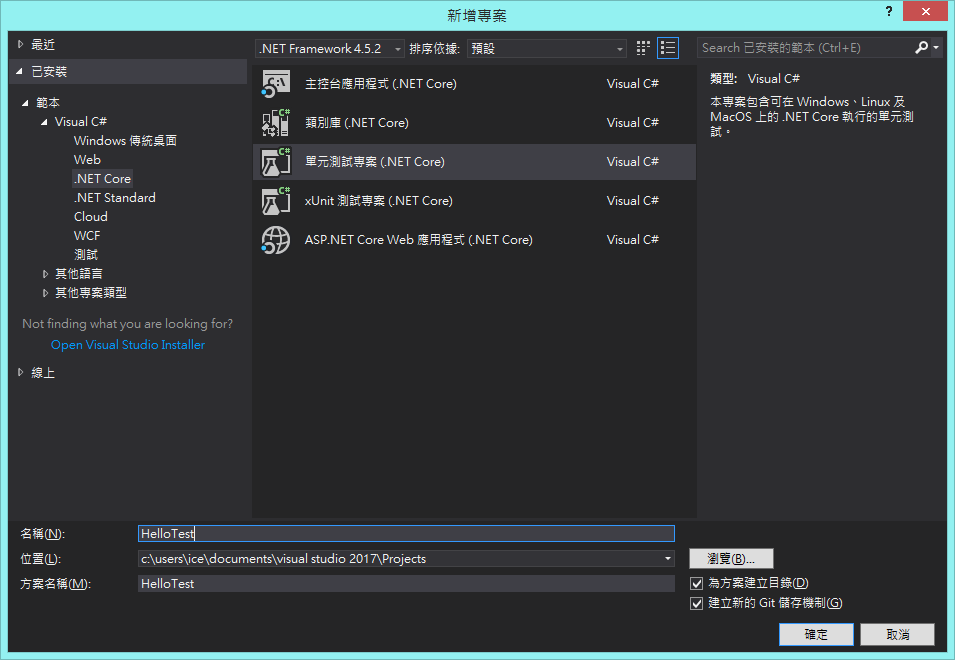Click the 瀏覽(B)... button
This screenshot has width=955, height=660.
coord(731,558)
